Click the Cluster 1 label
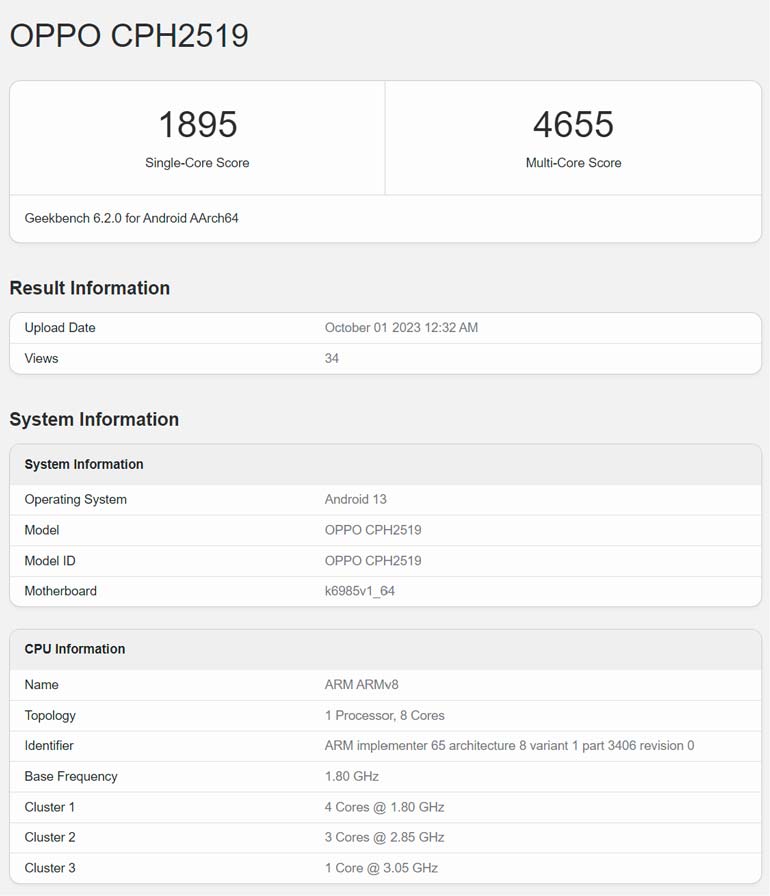This screenshot has height=896, width=770. pyautogui.click(x=50, y=807)
